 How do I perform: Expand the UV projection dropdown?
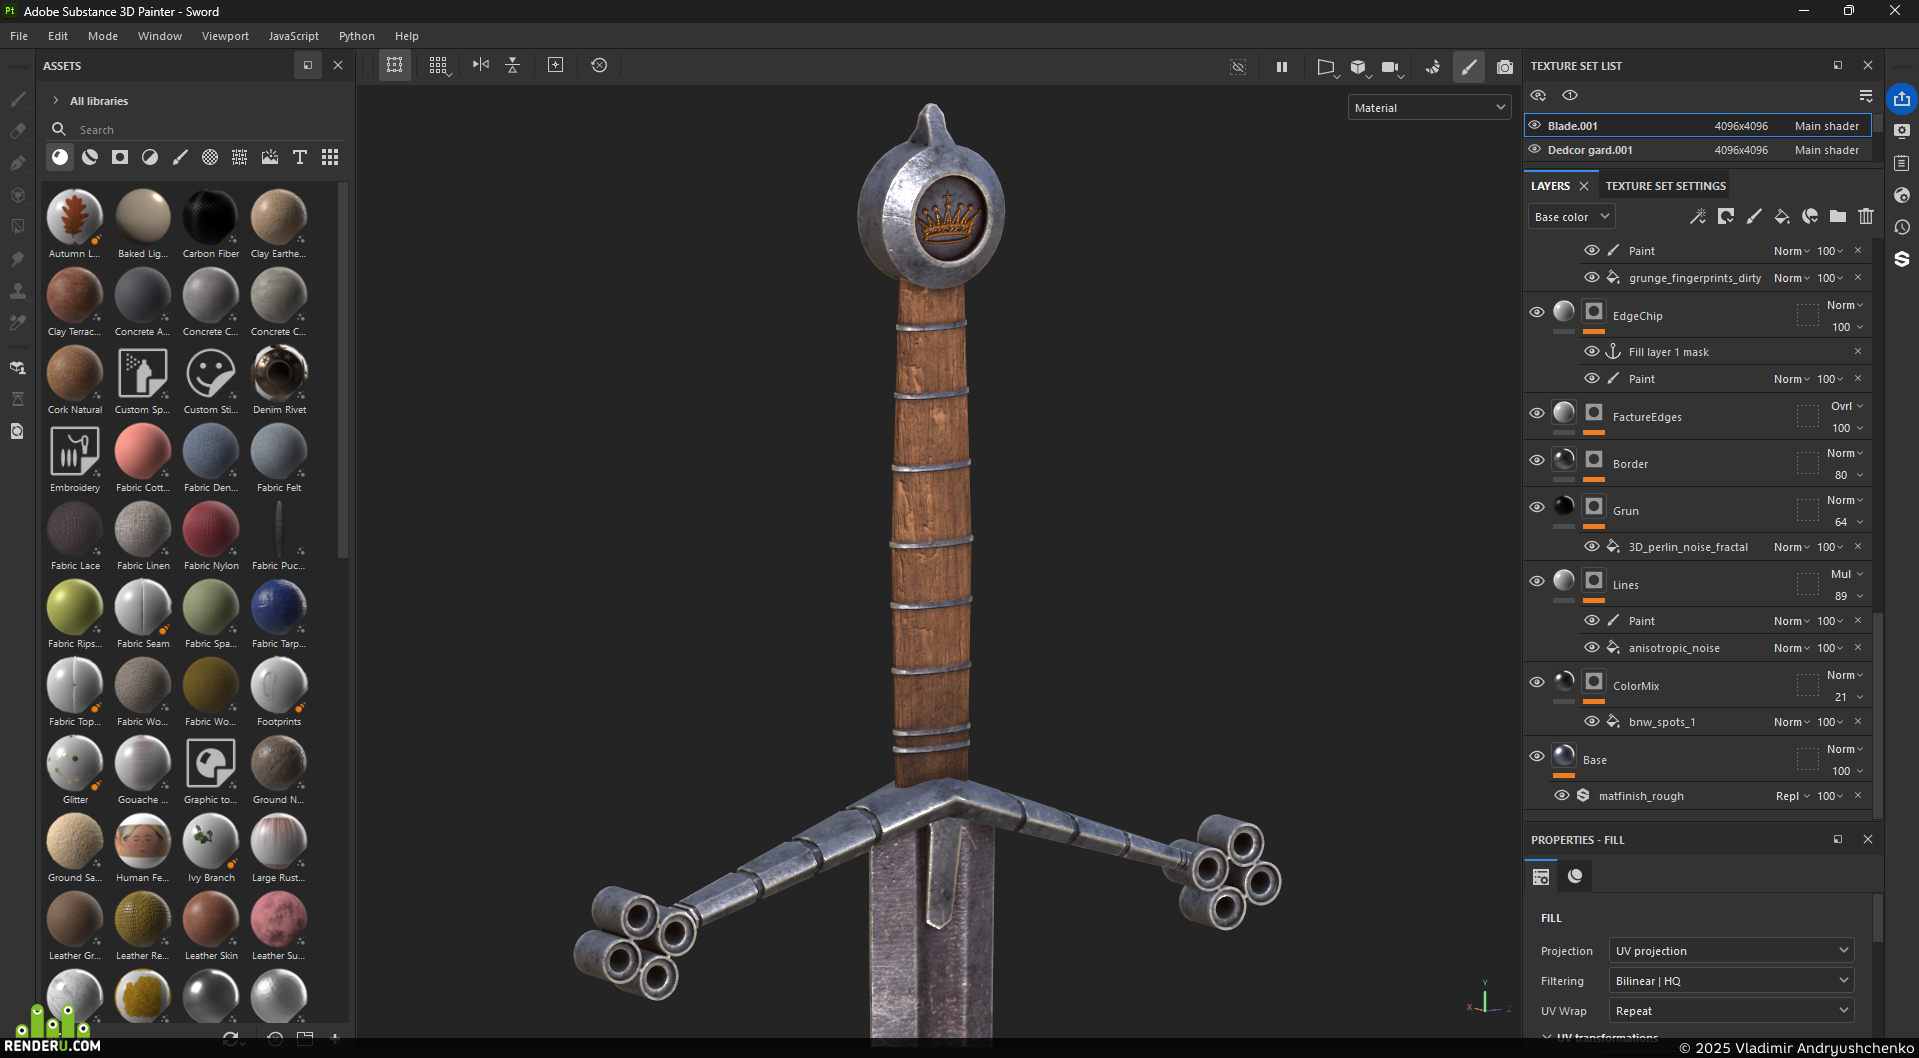pyautogui.click(x=1731, y=951)
